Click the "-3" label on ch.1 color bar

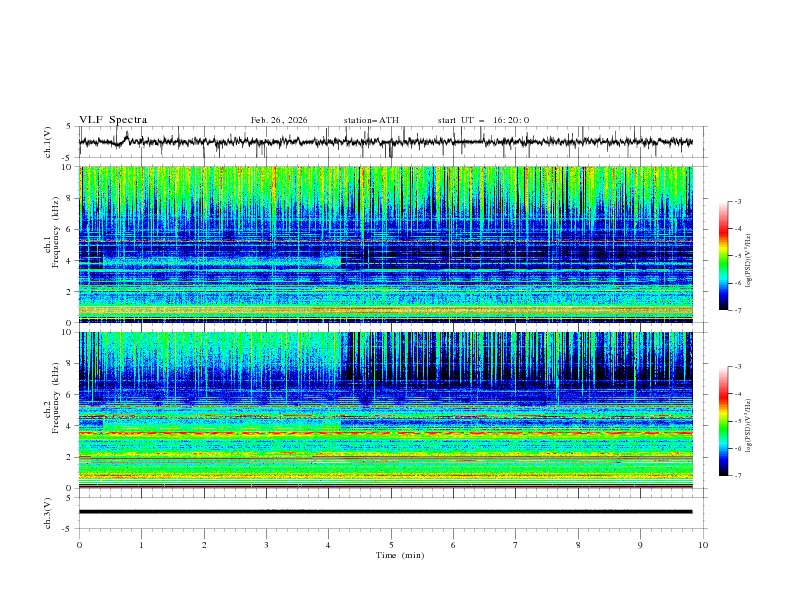737,201
